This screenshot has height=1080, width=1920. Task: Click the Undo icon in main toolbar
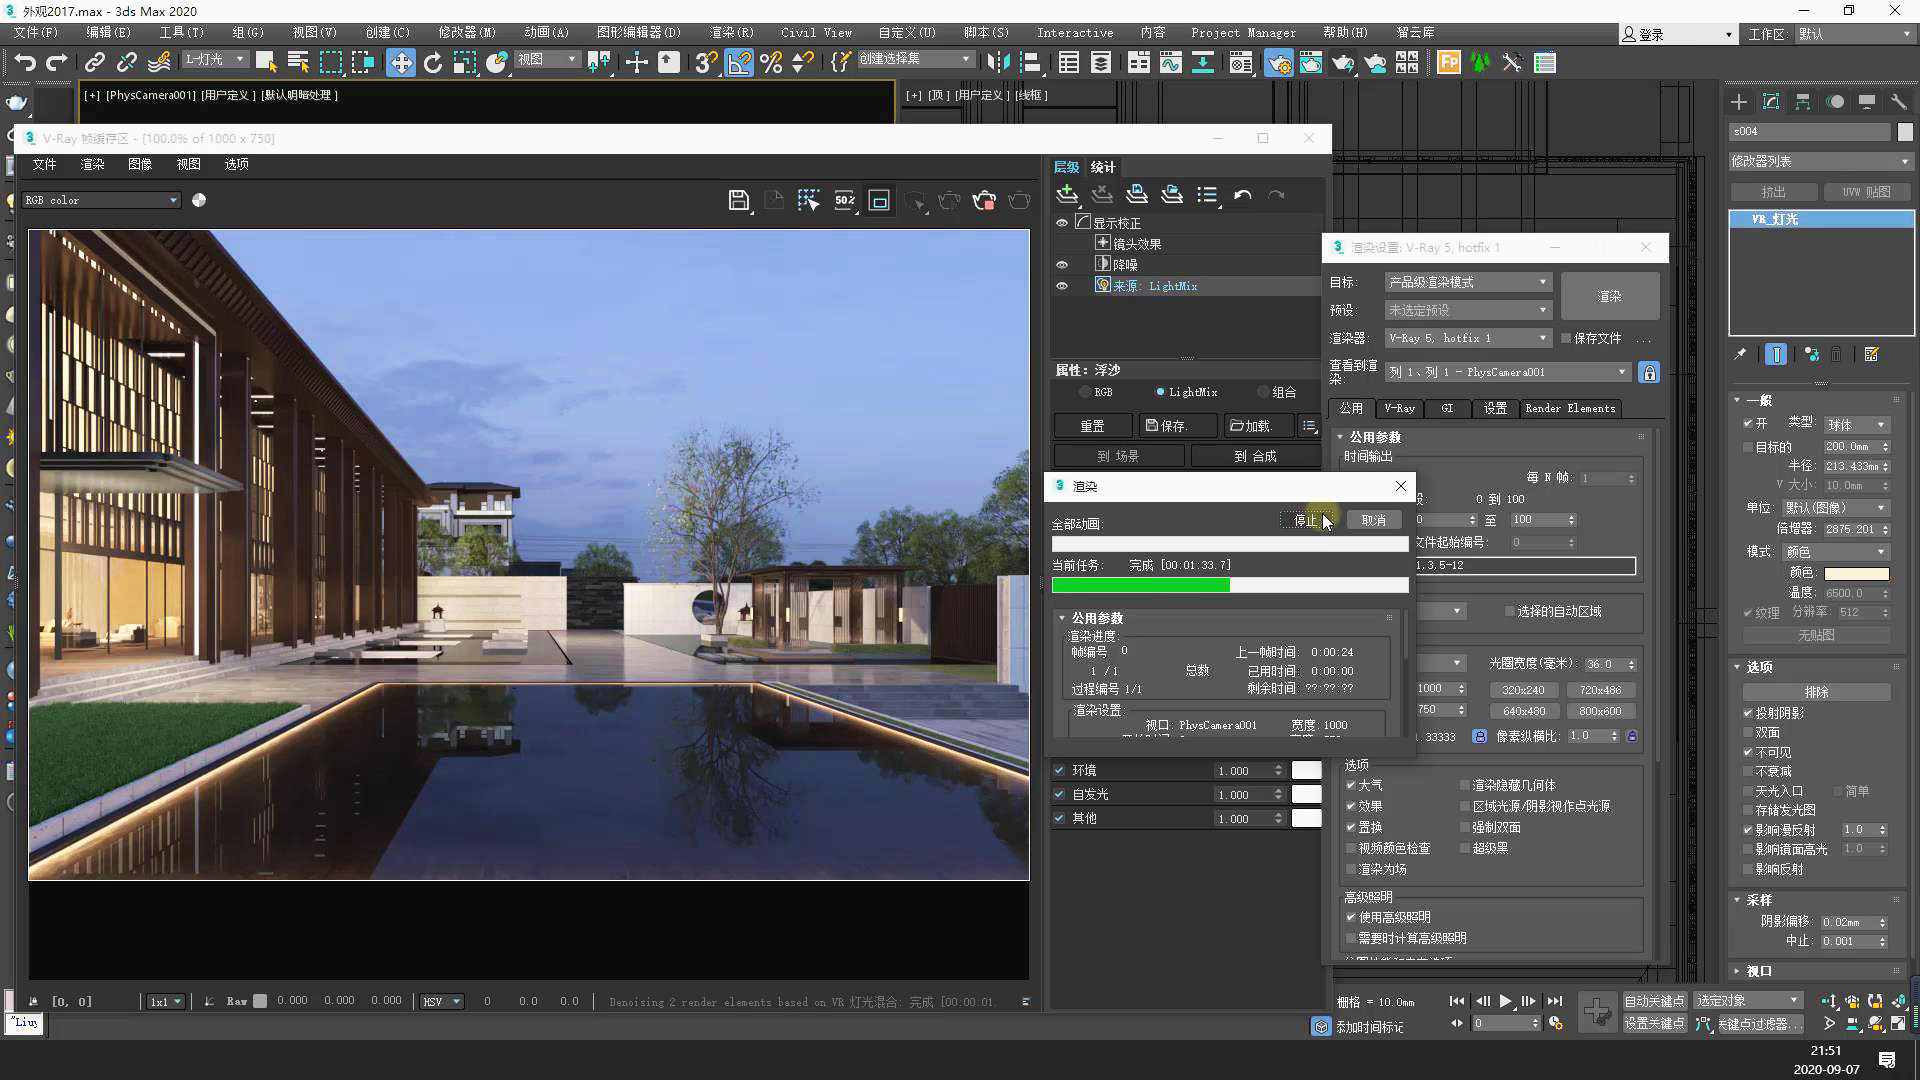pos(25,63)
